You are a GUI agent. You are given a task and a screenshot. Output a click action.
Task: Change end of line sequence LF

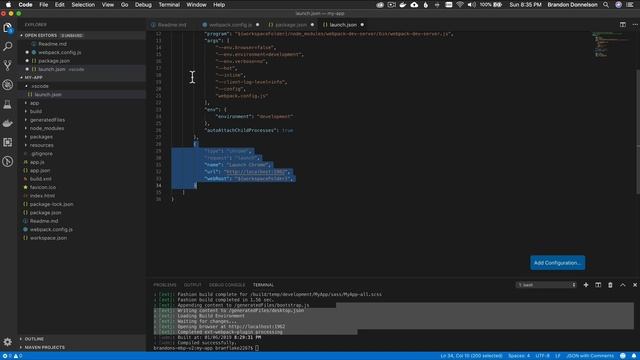pos(558,356)
